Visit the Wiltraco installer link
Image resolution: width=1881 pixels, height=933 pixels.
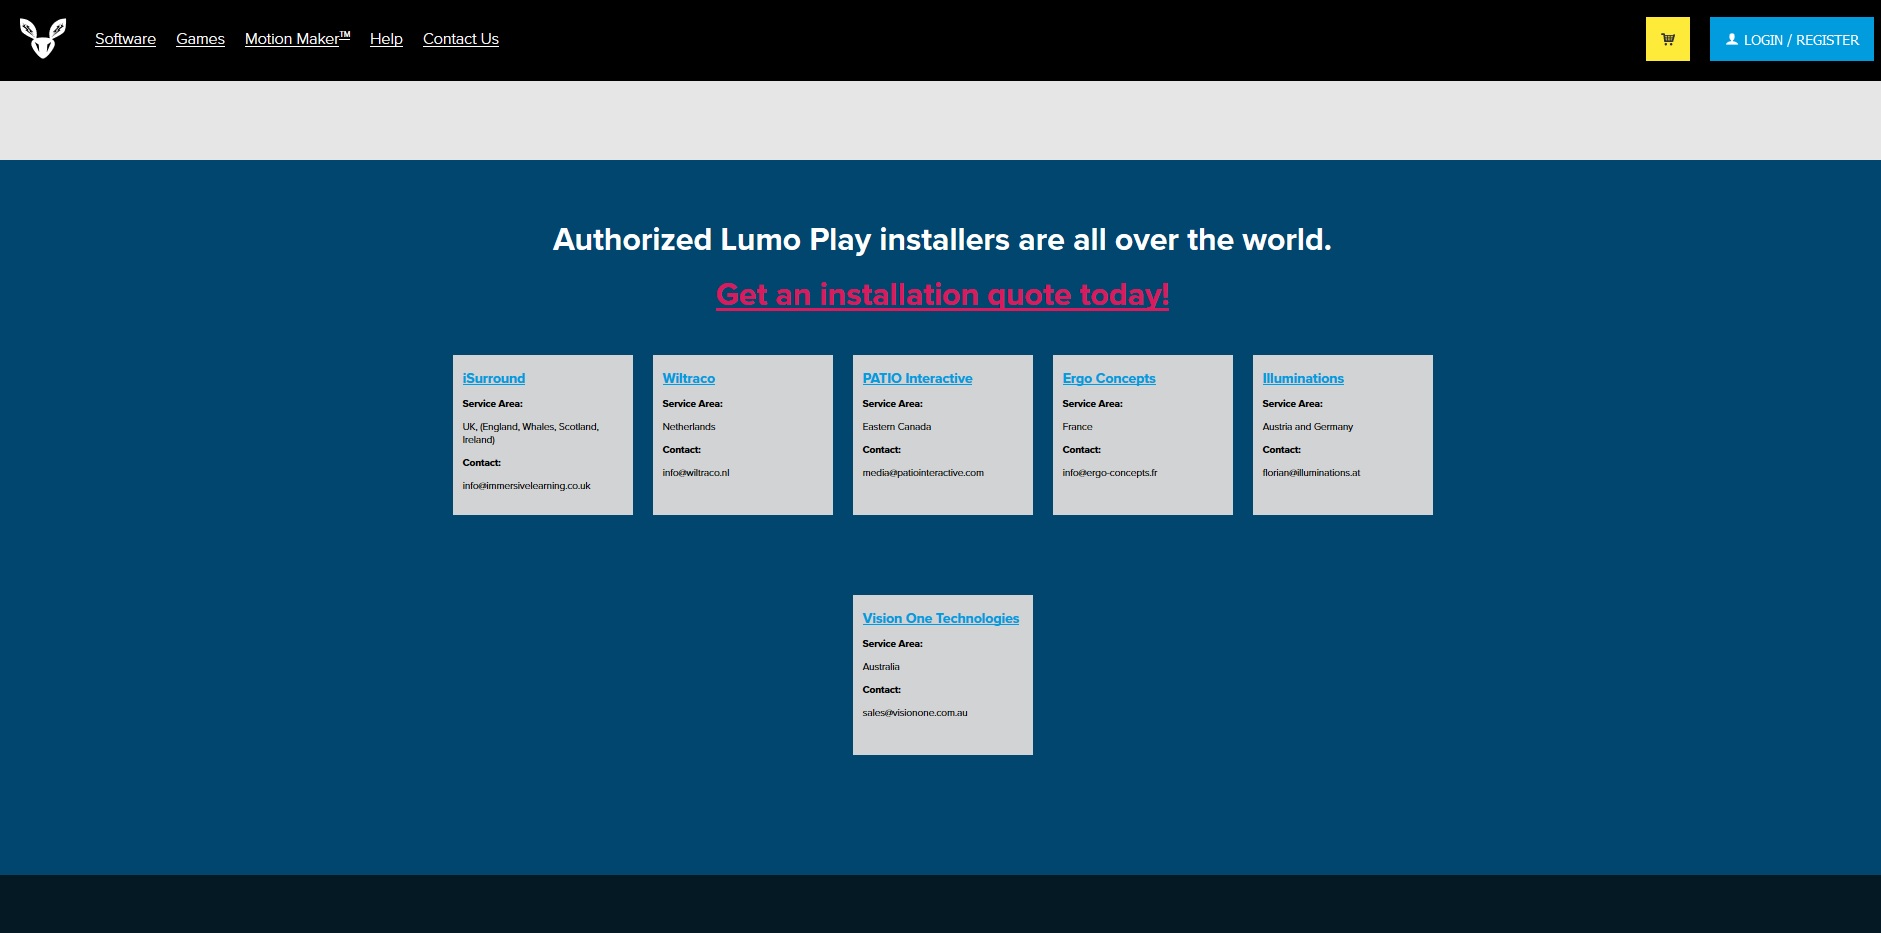pos(688,378)
